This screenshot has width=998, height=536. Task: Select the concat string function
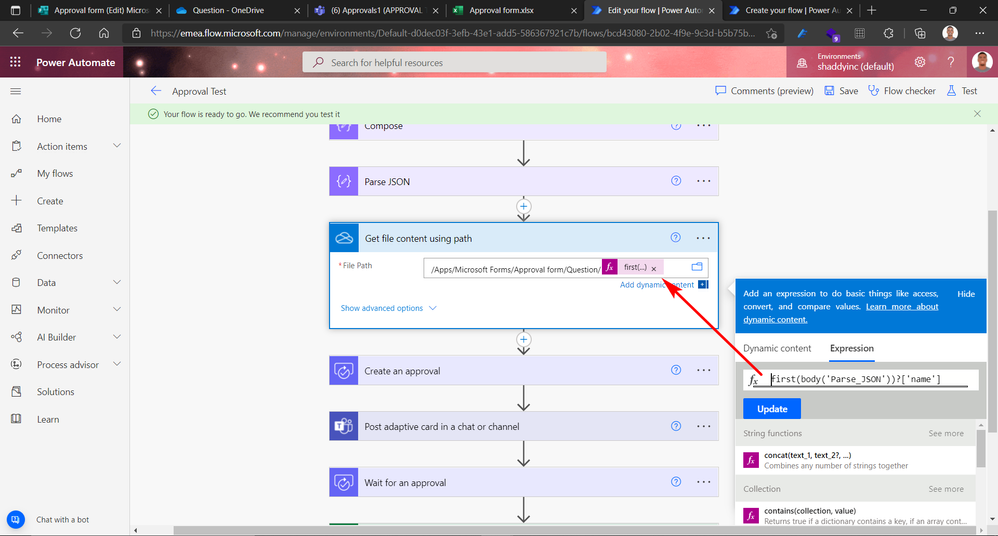coord(857,460)
